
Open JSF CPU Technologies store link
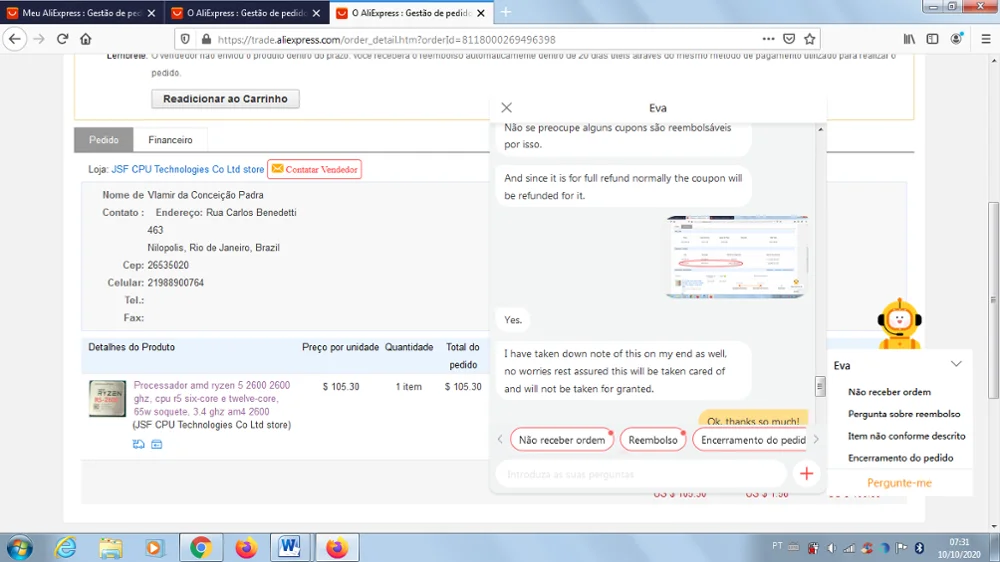point(188,169)
